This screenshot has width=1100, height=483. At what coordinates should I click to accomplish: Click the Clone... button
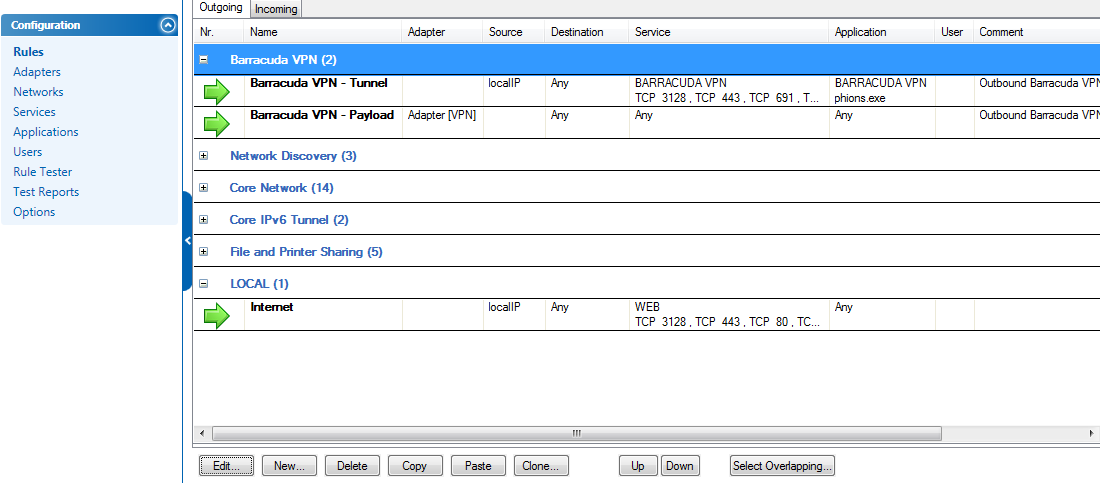[541, 465]
